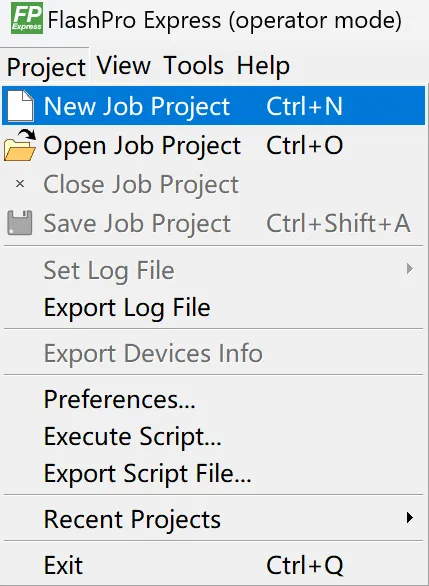Open the Project menu
Viewport: 429px width, 586px height.
tap(46, 67)
